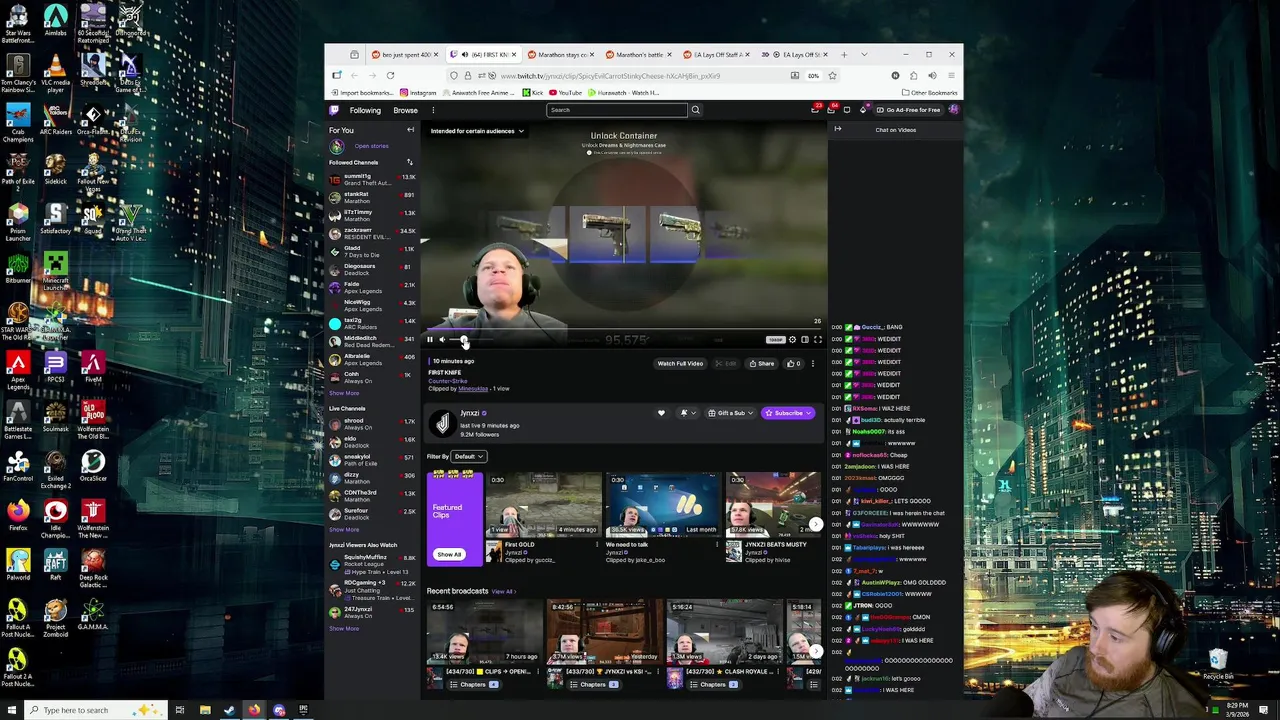Open the video player settings gear
The width and height of the screenshot is (1280, 720).
click(792, 340)
